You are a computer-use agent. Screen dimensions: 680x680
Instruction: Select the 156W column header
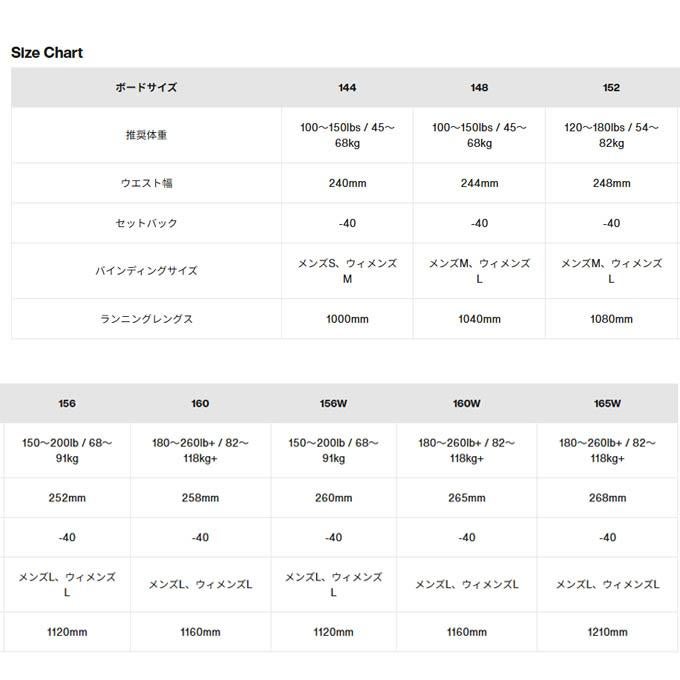(x=333, y=404)
